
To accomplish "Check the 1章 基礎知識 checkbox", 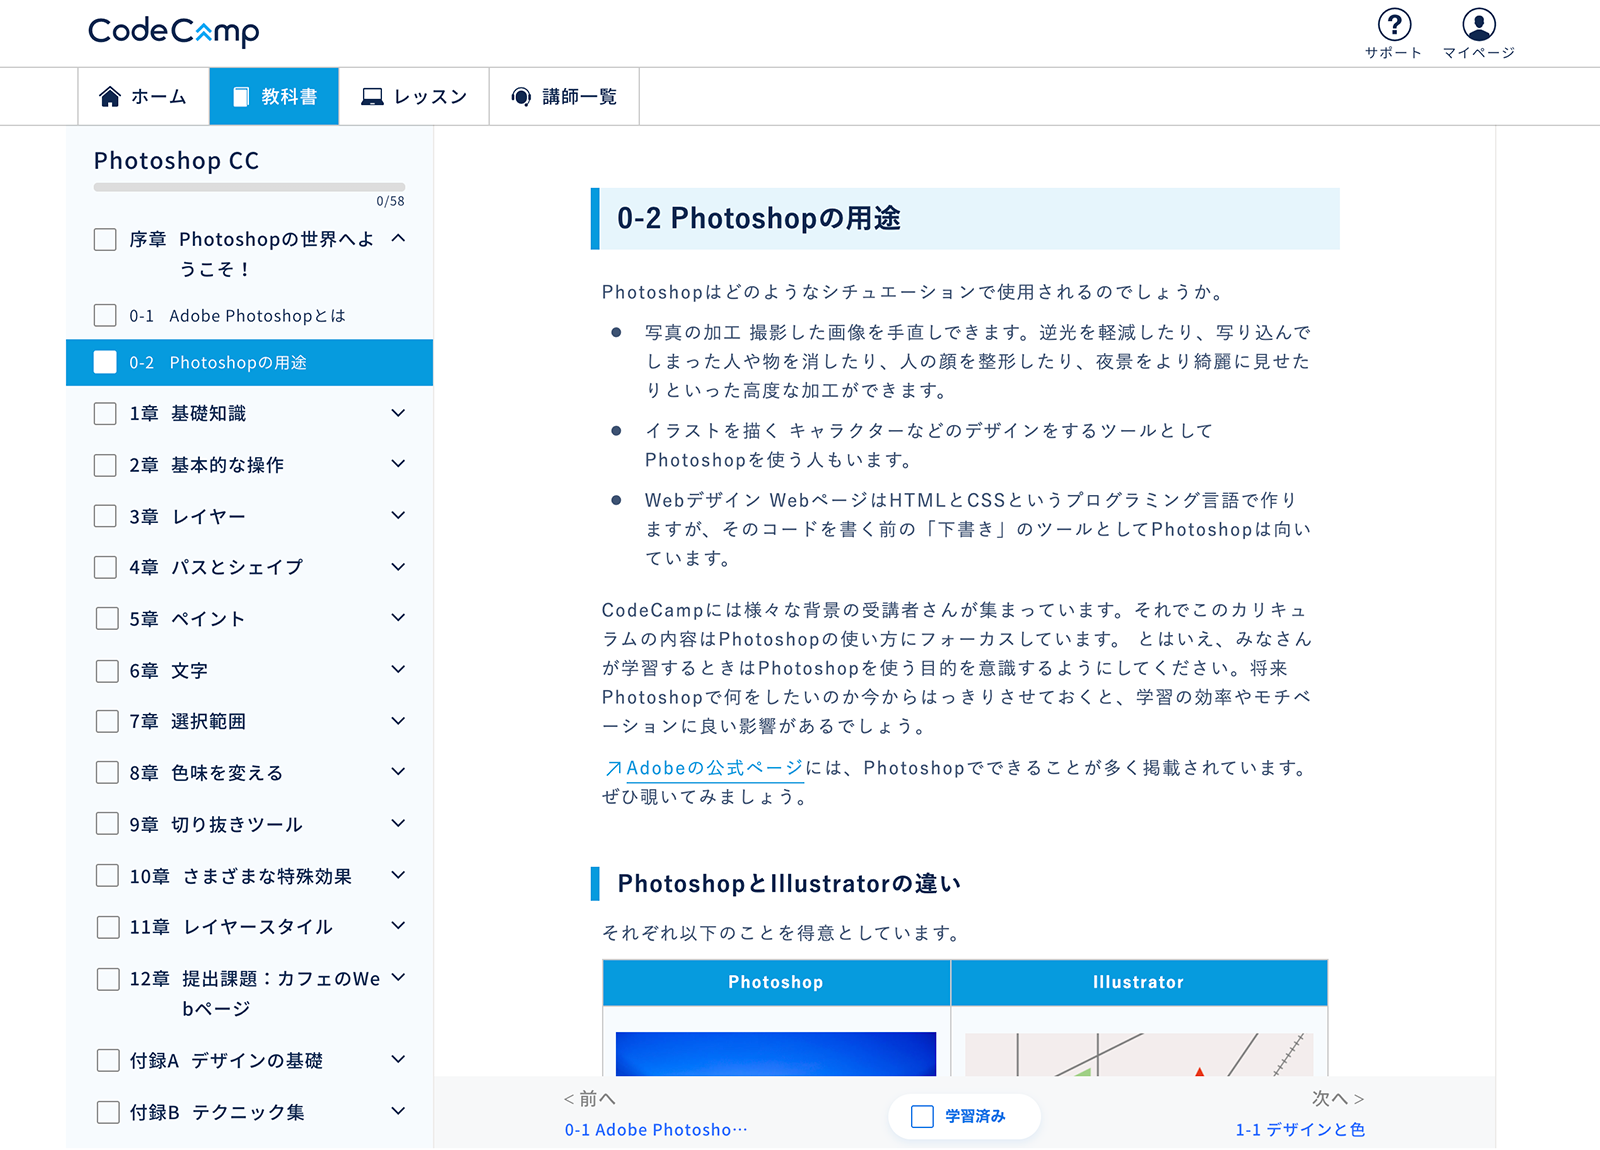I will coord(105,413).
